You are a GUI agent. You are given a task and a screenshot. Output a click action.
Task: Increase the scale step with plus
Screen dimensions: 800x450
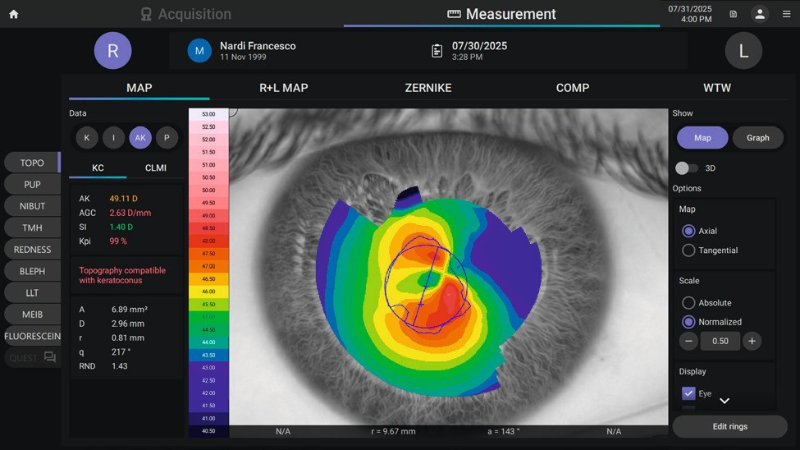pyautogui.click(x=752, y=341)
